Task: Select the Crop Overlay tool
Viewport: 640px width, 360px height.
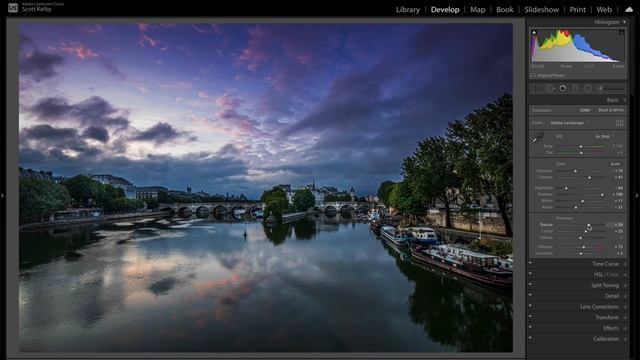Action: pyautogui.click(x=536, y=89)
